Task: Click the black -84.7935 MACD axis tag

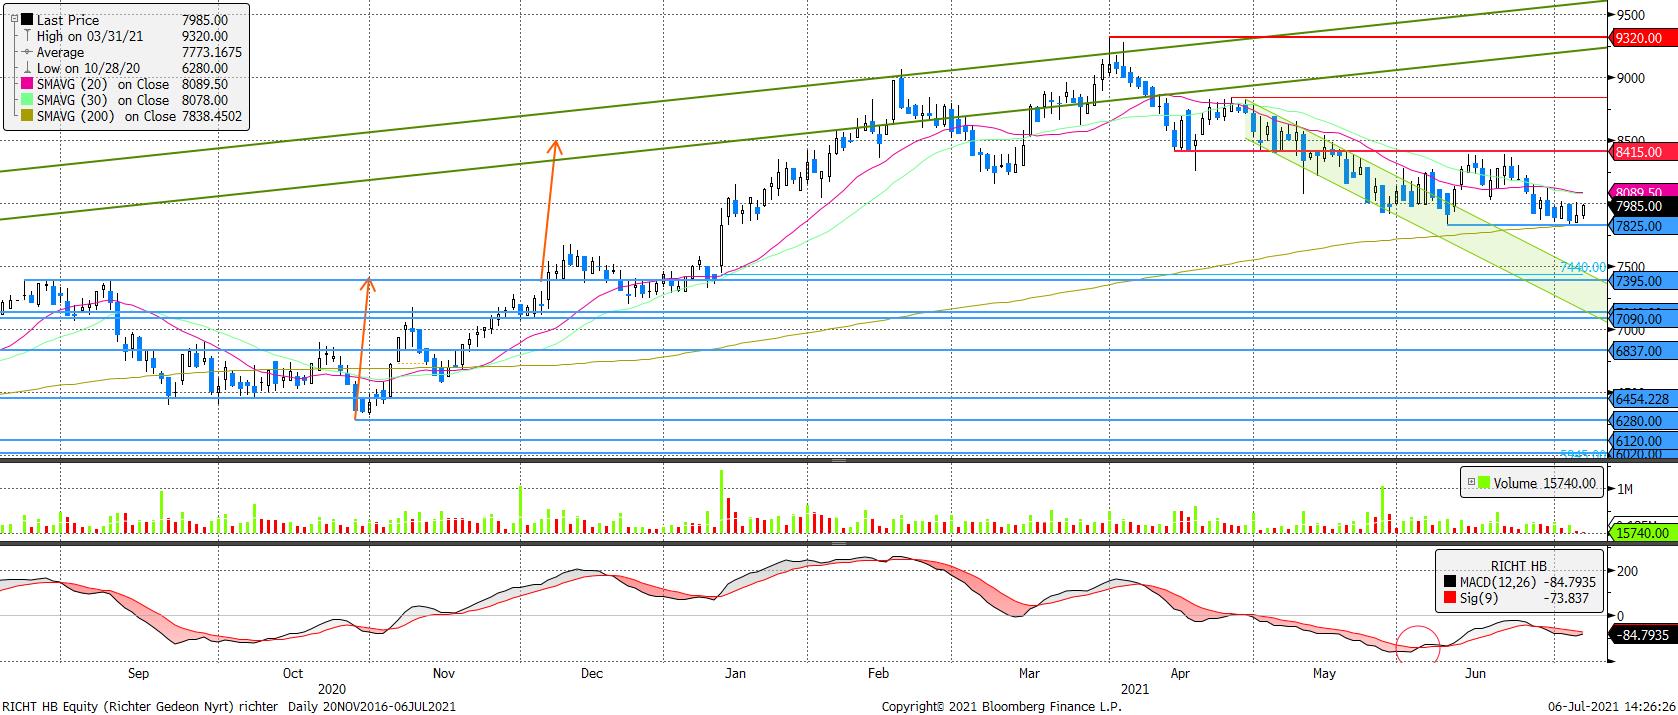Action: pyautogui.click(x=1641, y=635)
